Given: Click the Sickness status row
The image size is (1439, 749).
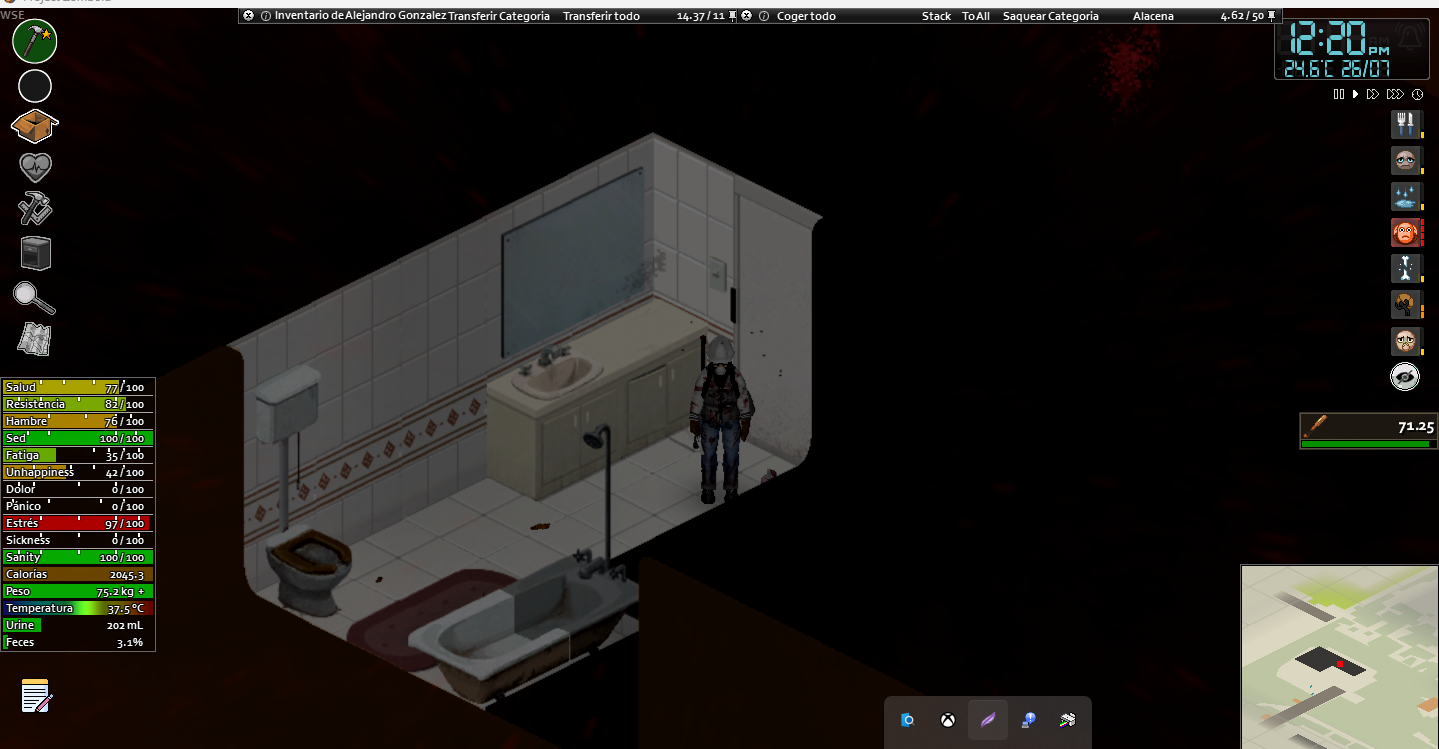Looking at the screenshot, I should click(x=78, y=540).
